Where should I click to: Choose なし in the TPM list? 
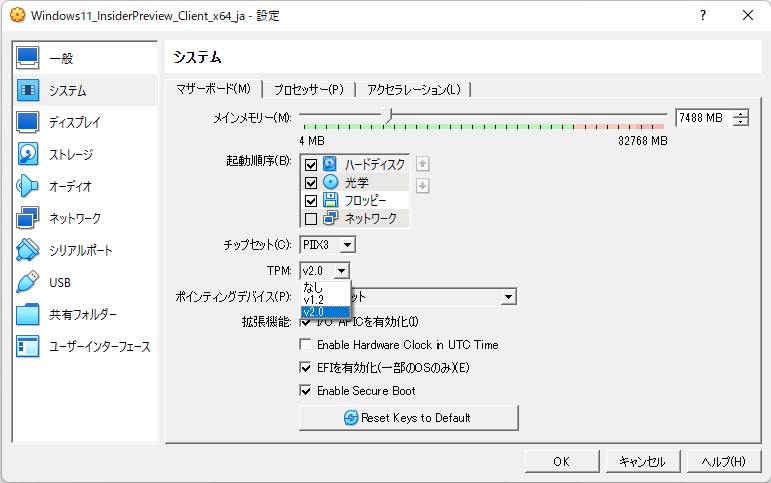[x=325, y=287]
